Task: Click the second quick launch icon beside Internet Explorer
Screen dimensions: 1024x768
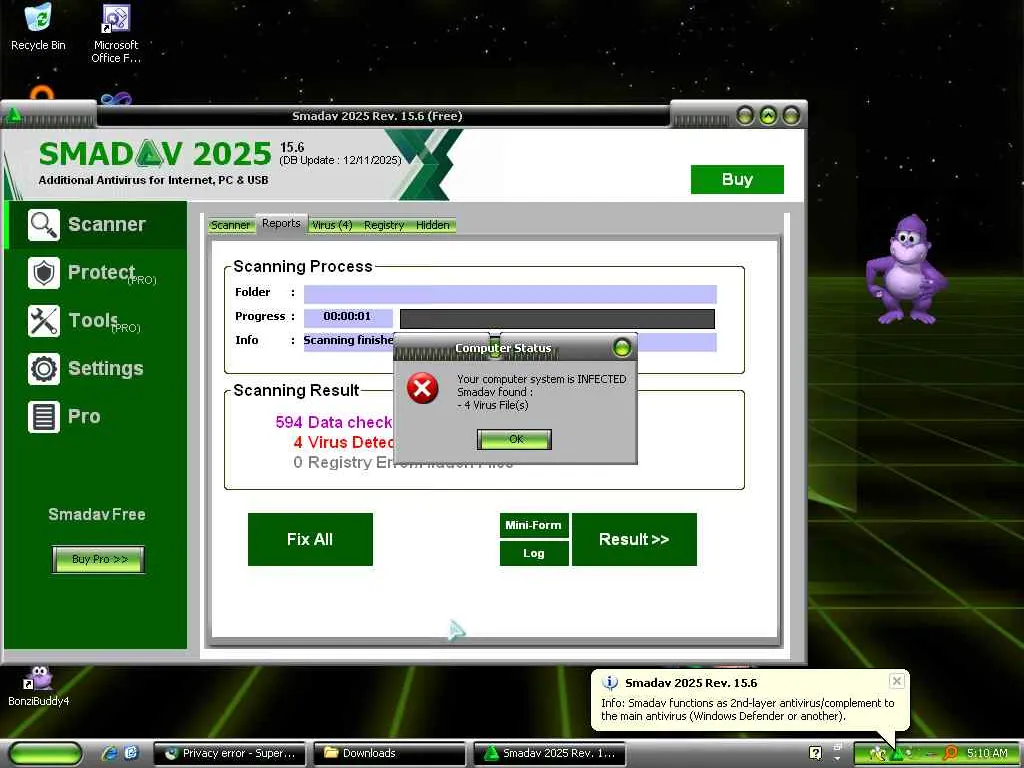Action: (x=131, y=753)
